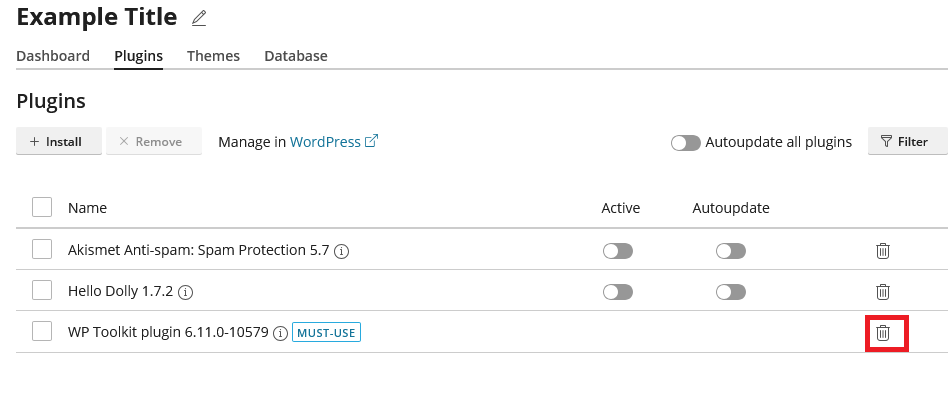Go to the Database tab
948x393 pixels.
tap(296, 56)
